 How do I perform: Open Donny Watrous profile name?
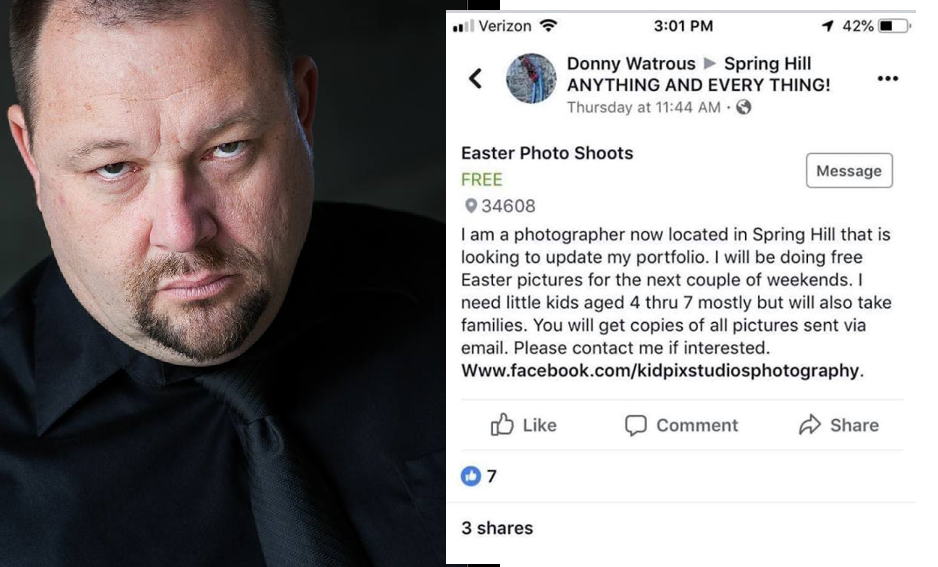coord(631,63)
